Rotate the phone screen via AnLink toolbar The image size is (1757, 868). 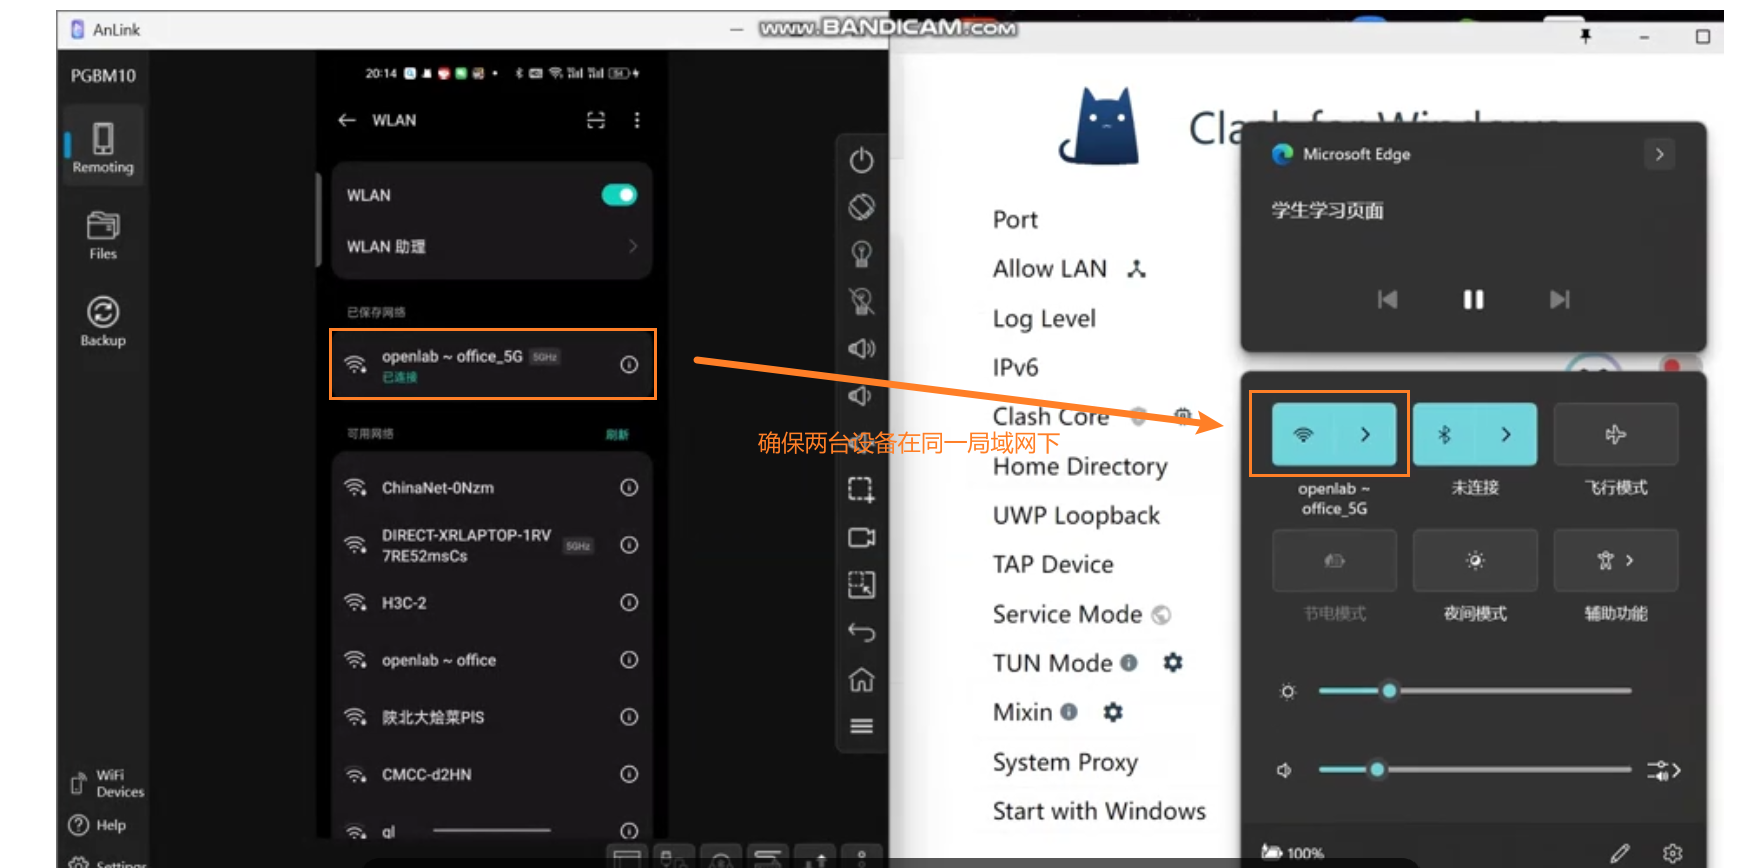(862, 207)
